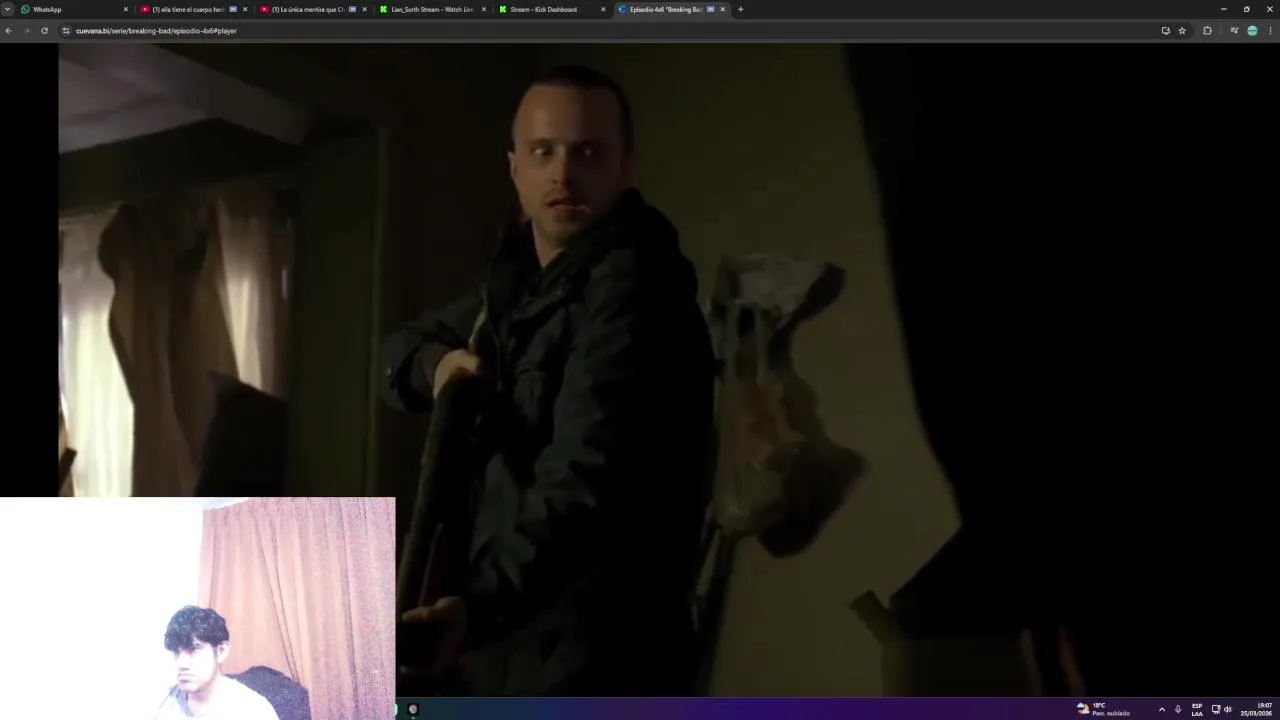This screenshot has width=1280, height=720.
Task: Open the clock showing 19:07
Action: (1257, 709)
